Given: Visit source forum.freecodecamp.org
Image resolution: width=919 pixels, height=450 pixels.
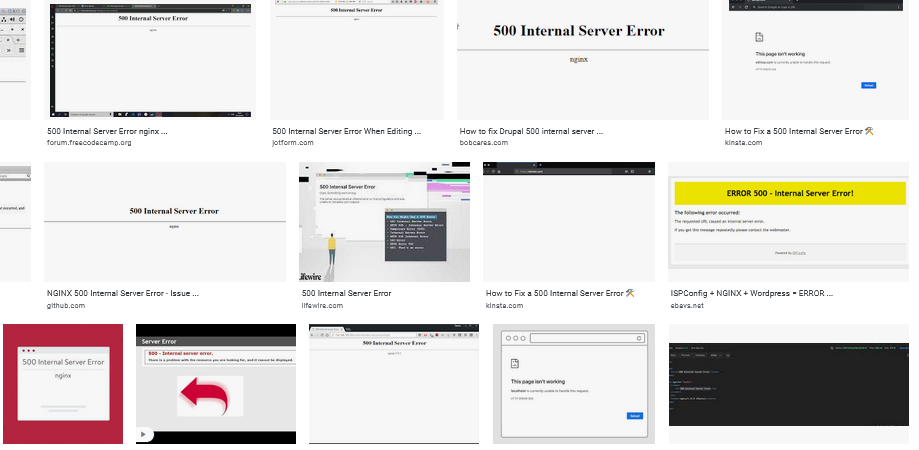Looking at the screenshot, I should point(89,142).
